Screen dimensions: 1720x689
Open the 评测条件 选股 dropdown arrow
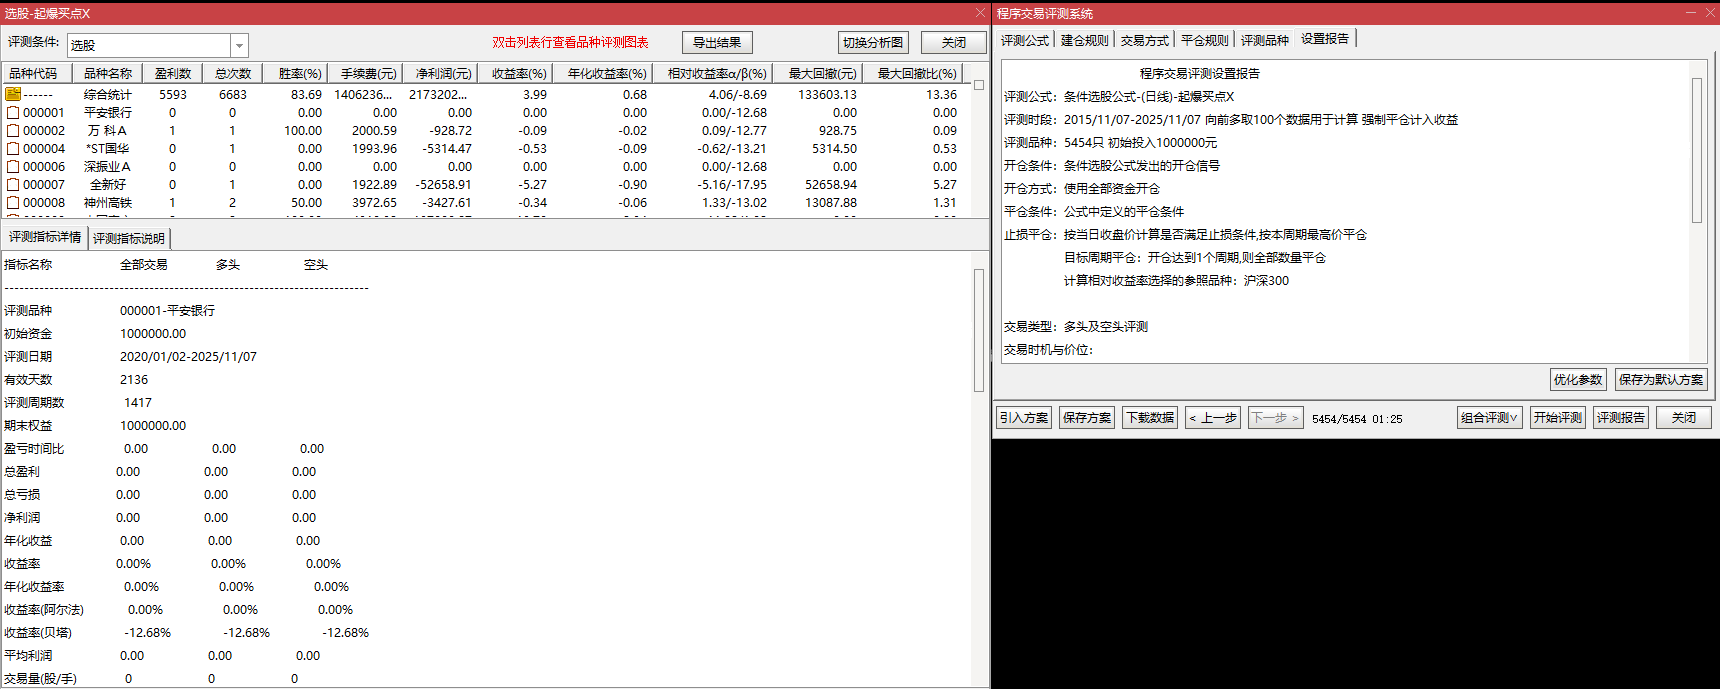(x=239, y=46)
